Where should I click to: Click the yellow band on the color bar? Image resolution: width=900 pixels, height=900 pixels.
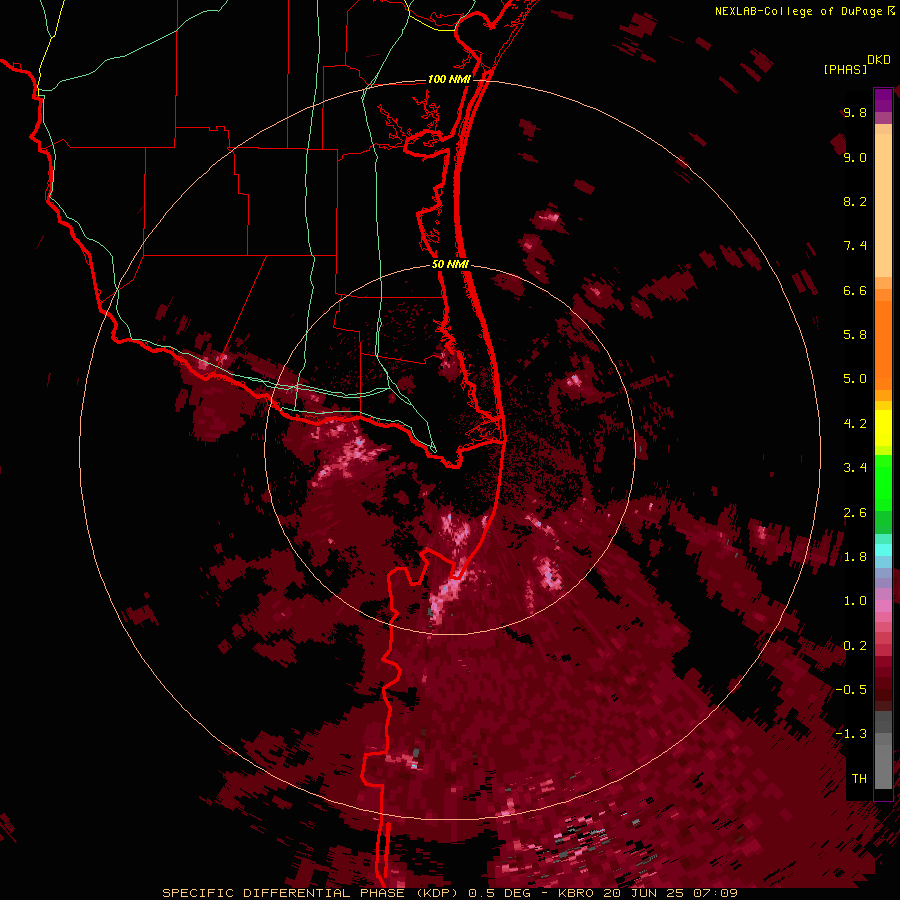click(x=883, y=428)
